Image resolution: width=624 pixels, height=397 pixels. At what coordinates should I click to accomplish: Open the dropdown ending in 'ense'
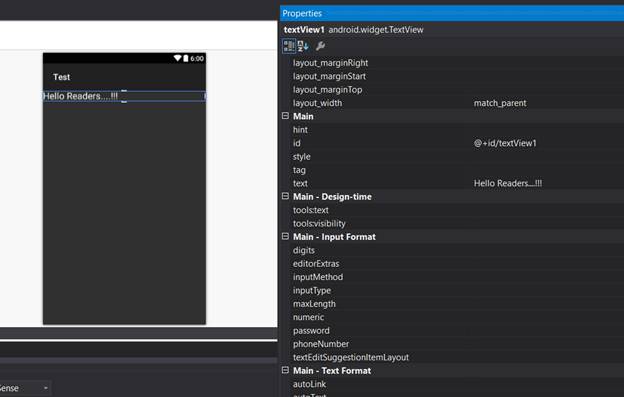pyautogui.click(x=25, y=388)
